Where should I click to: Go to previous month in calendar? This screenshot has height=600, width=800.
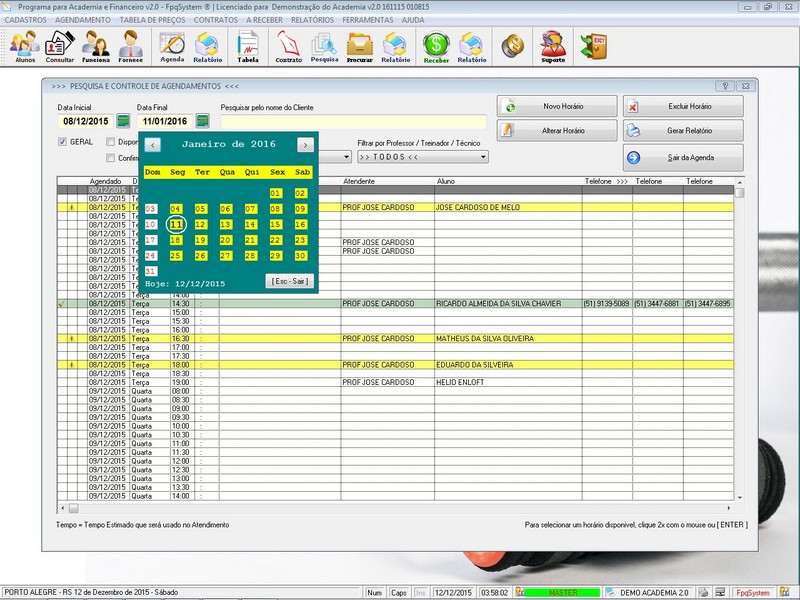click(x=152, y=145)
